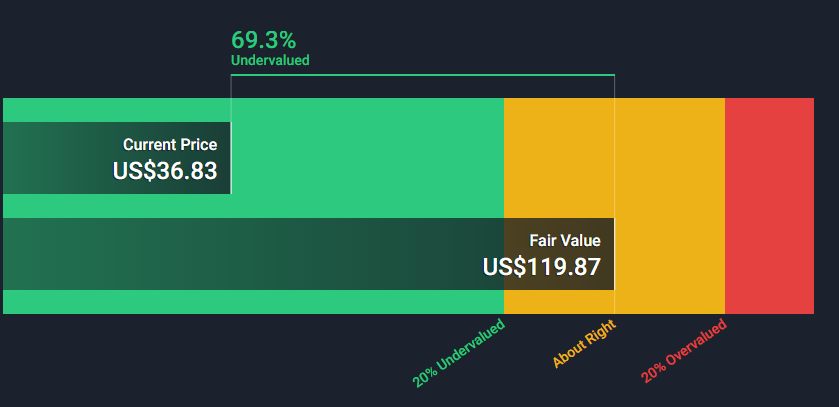Click the 20% Undervalued axis label
The width and height of the screenshot is (839, 407).
click(x=459, y=353)
